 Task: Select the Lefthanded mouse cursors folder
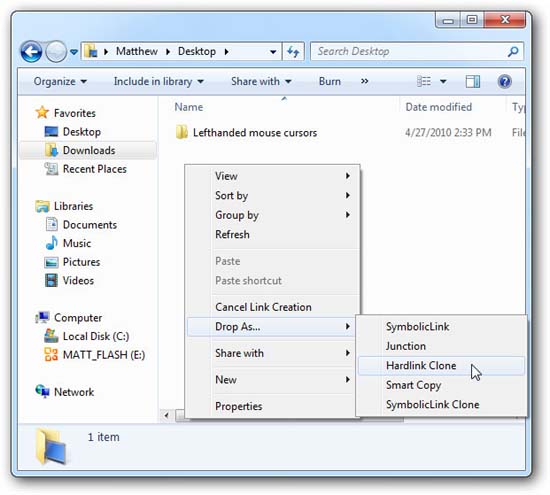(x=255, y=133)
